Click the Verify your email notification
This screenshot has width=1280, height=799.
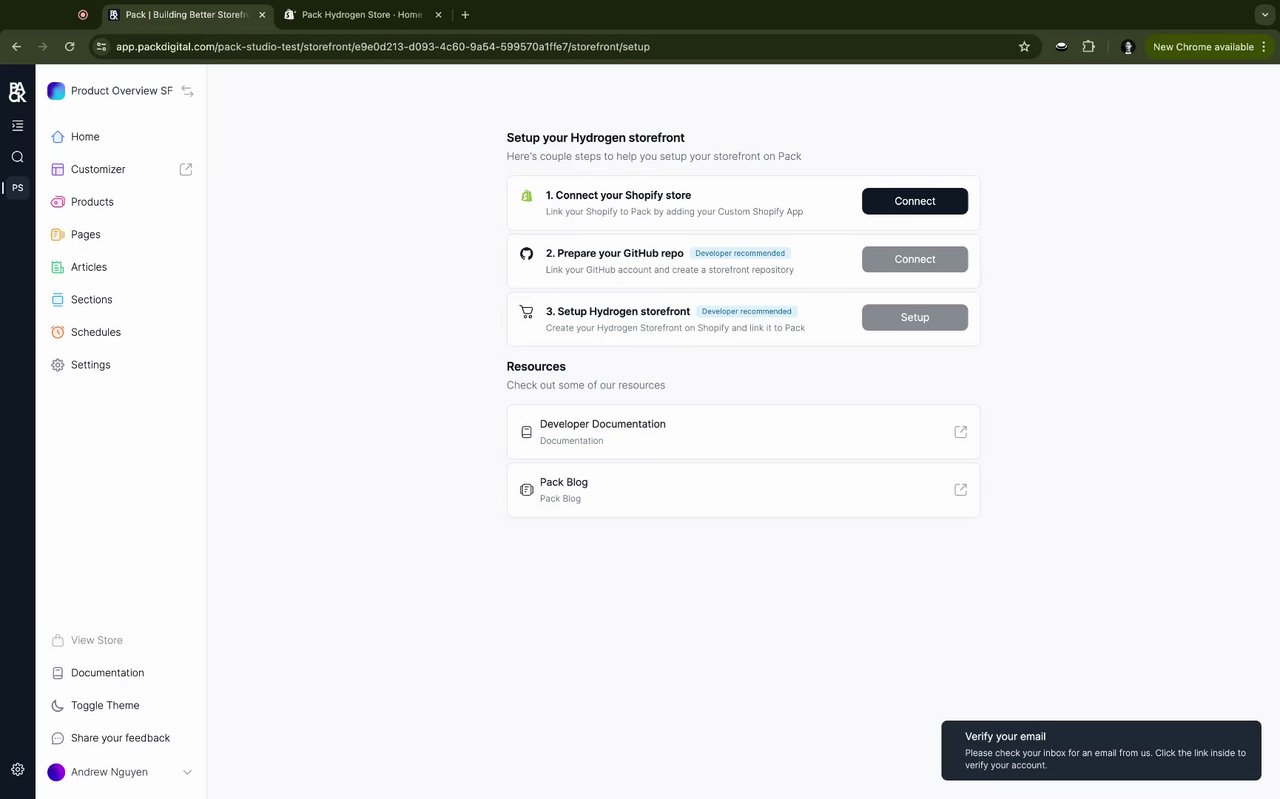coord(1101,750)
